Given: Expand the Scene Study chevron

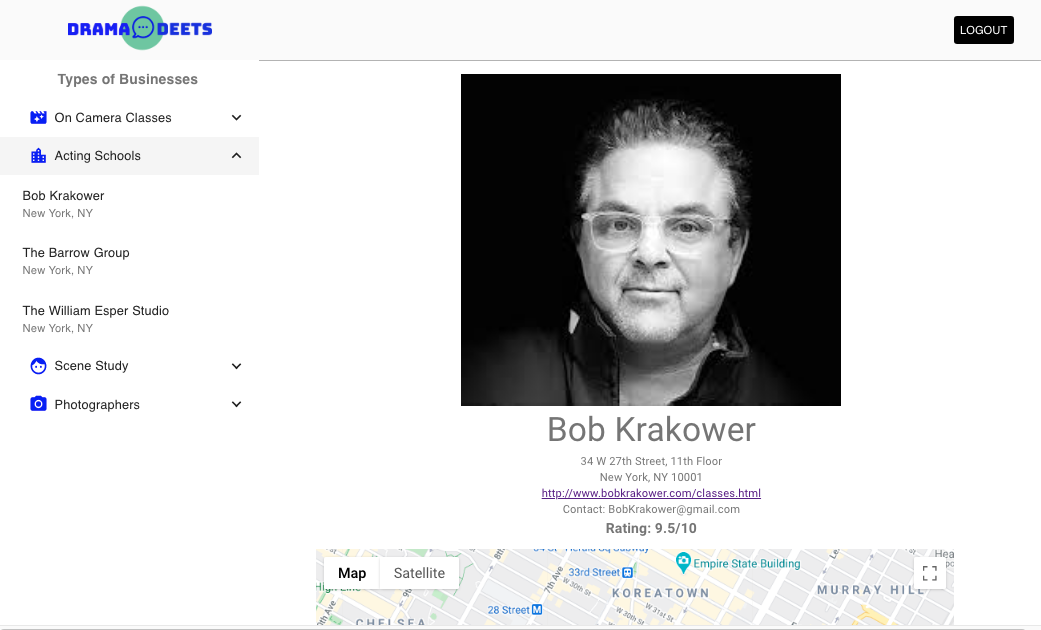Looking at the screenshot, I should (x=237, y=366).
